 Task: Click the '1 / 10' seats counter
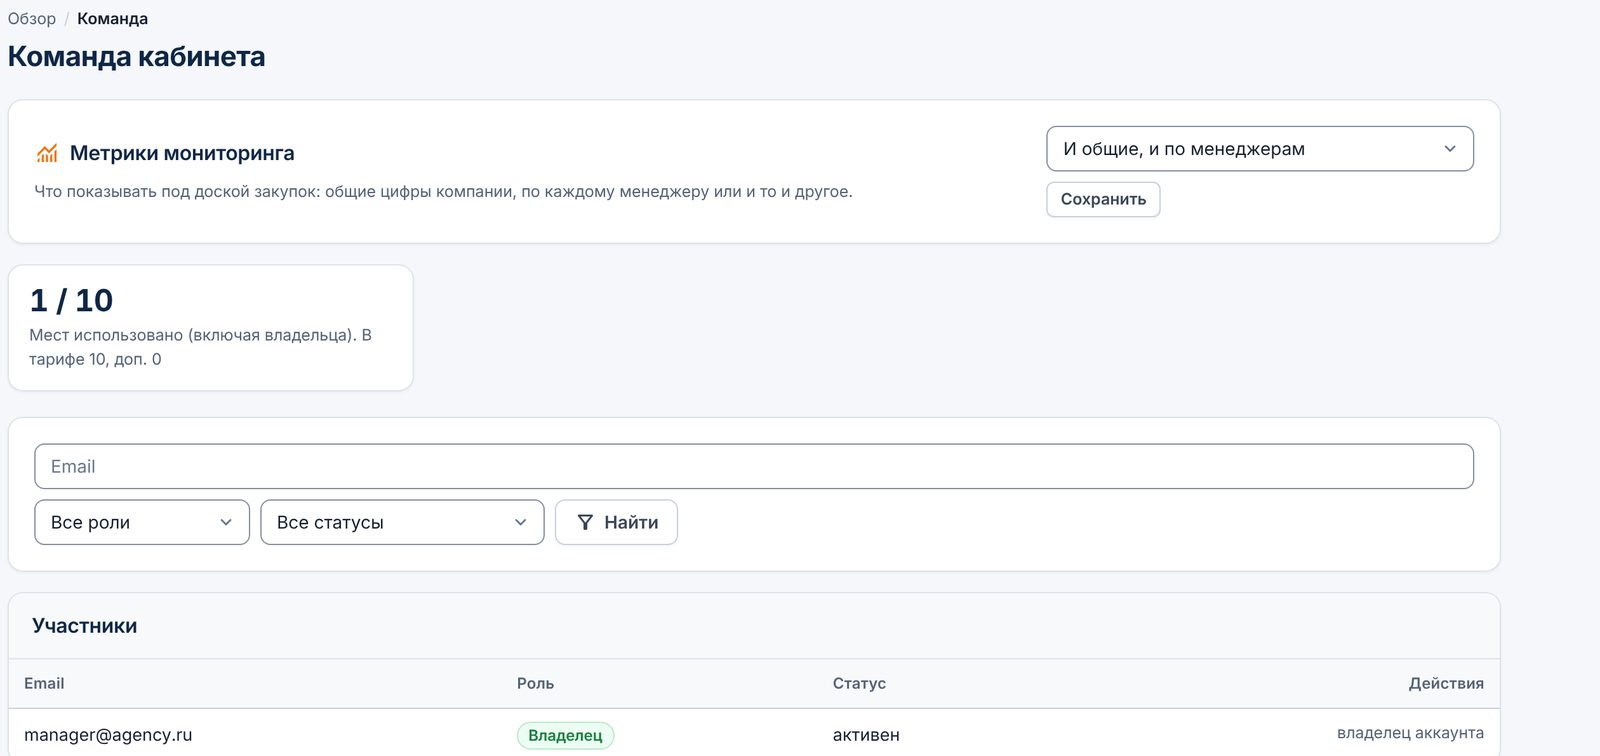[x=71, y=300]
